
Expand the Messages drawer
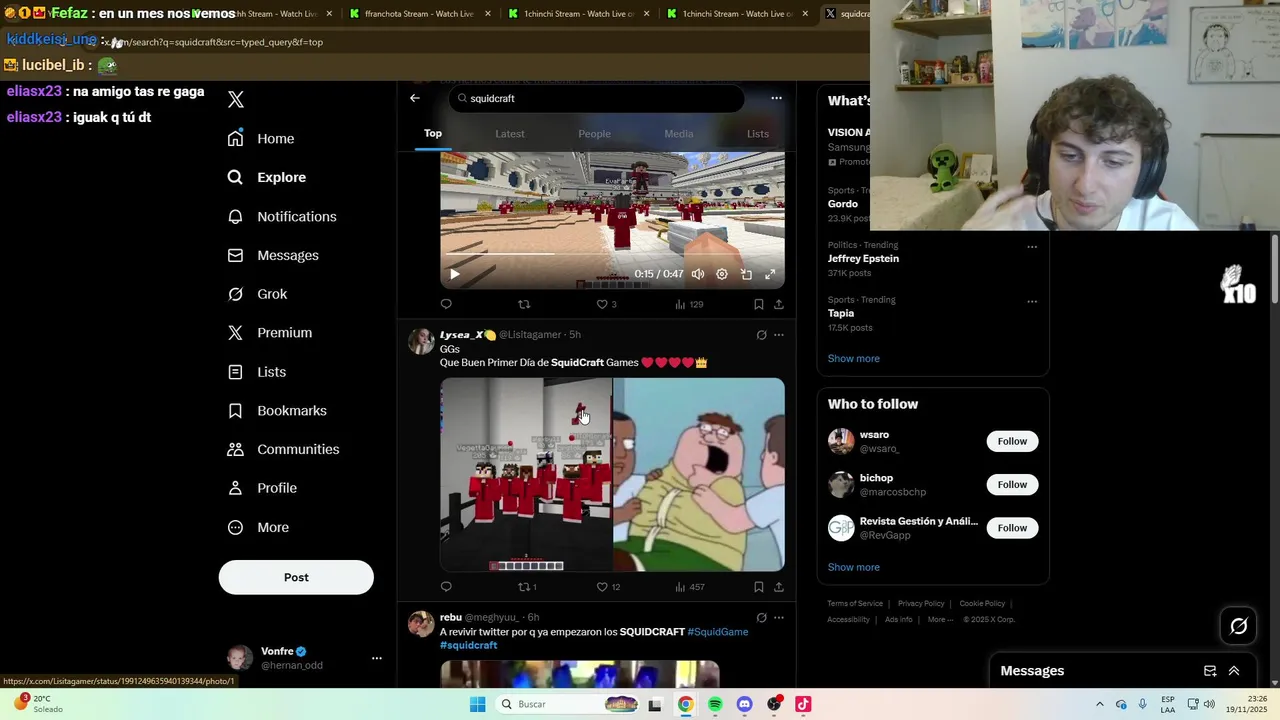point(1234,671)
